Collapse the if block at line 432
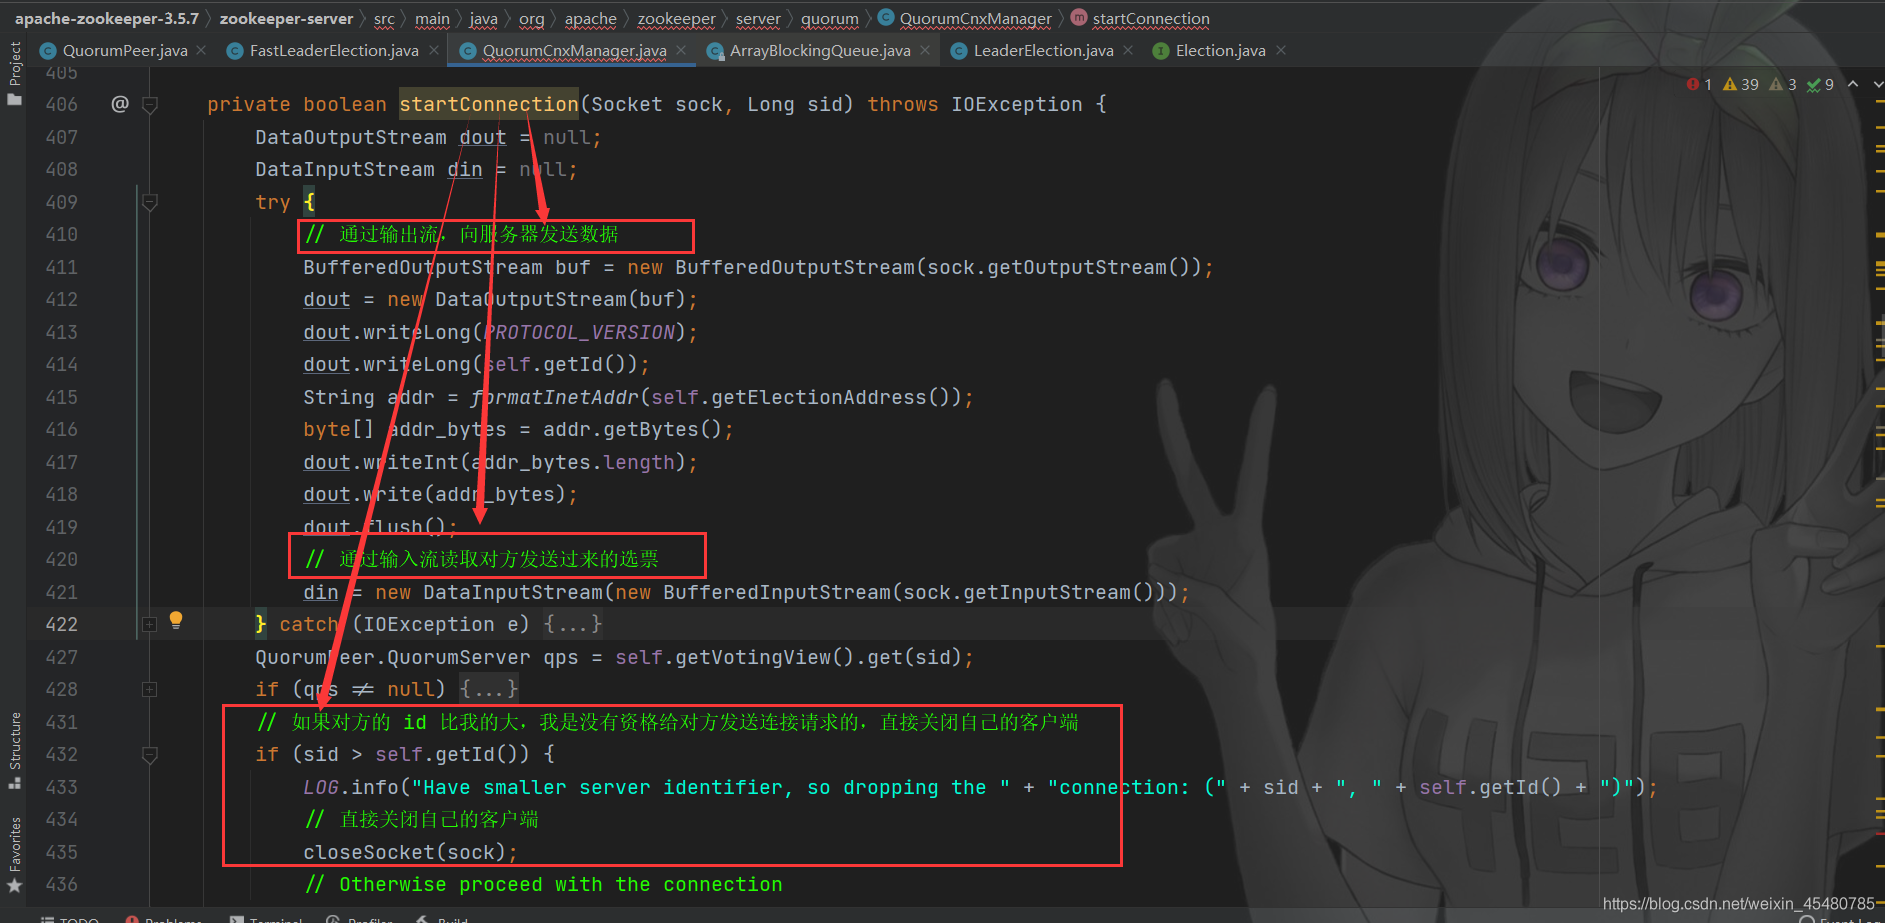Viewport: 1885px width, 923px height. 150,755
